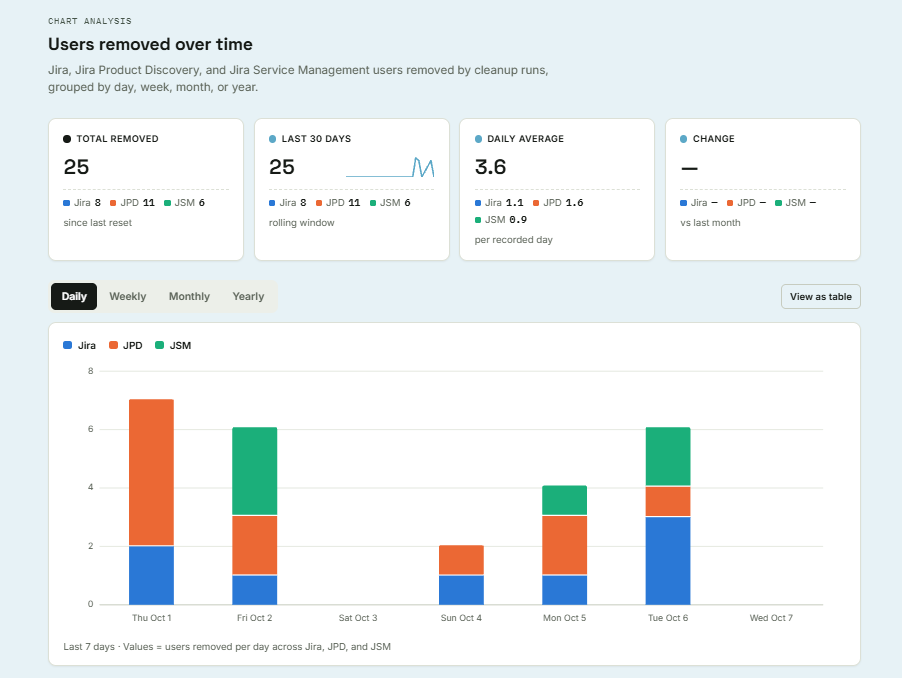Select the blue Jira segment of Thu Oct 1 bar
This screenshot has width=902, height=678.
click(151, 575)
